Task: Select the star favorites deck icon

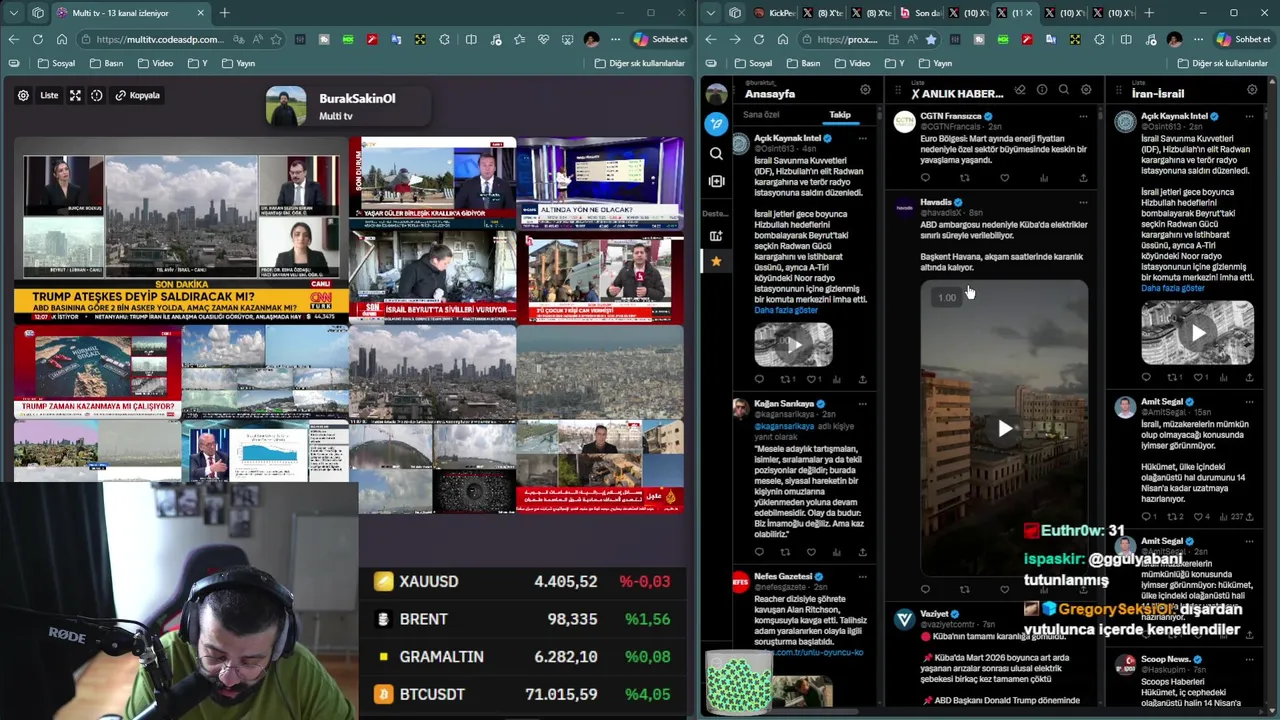Action: [716, 261]
